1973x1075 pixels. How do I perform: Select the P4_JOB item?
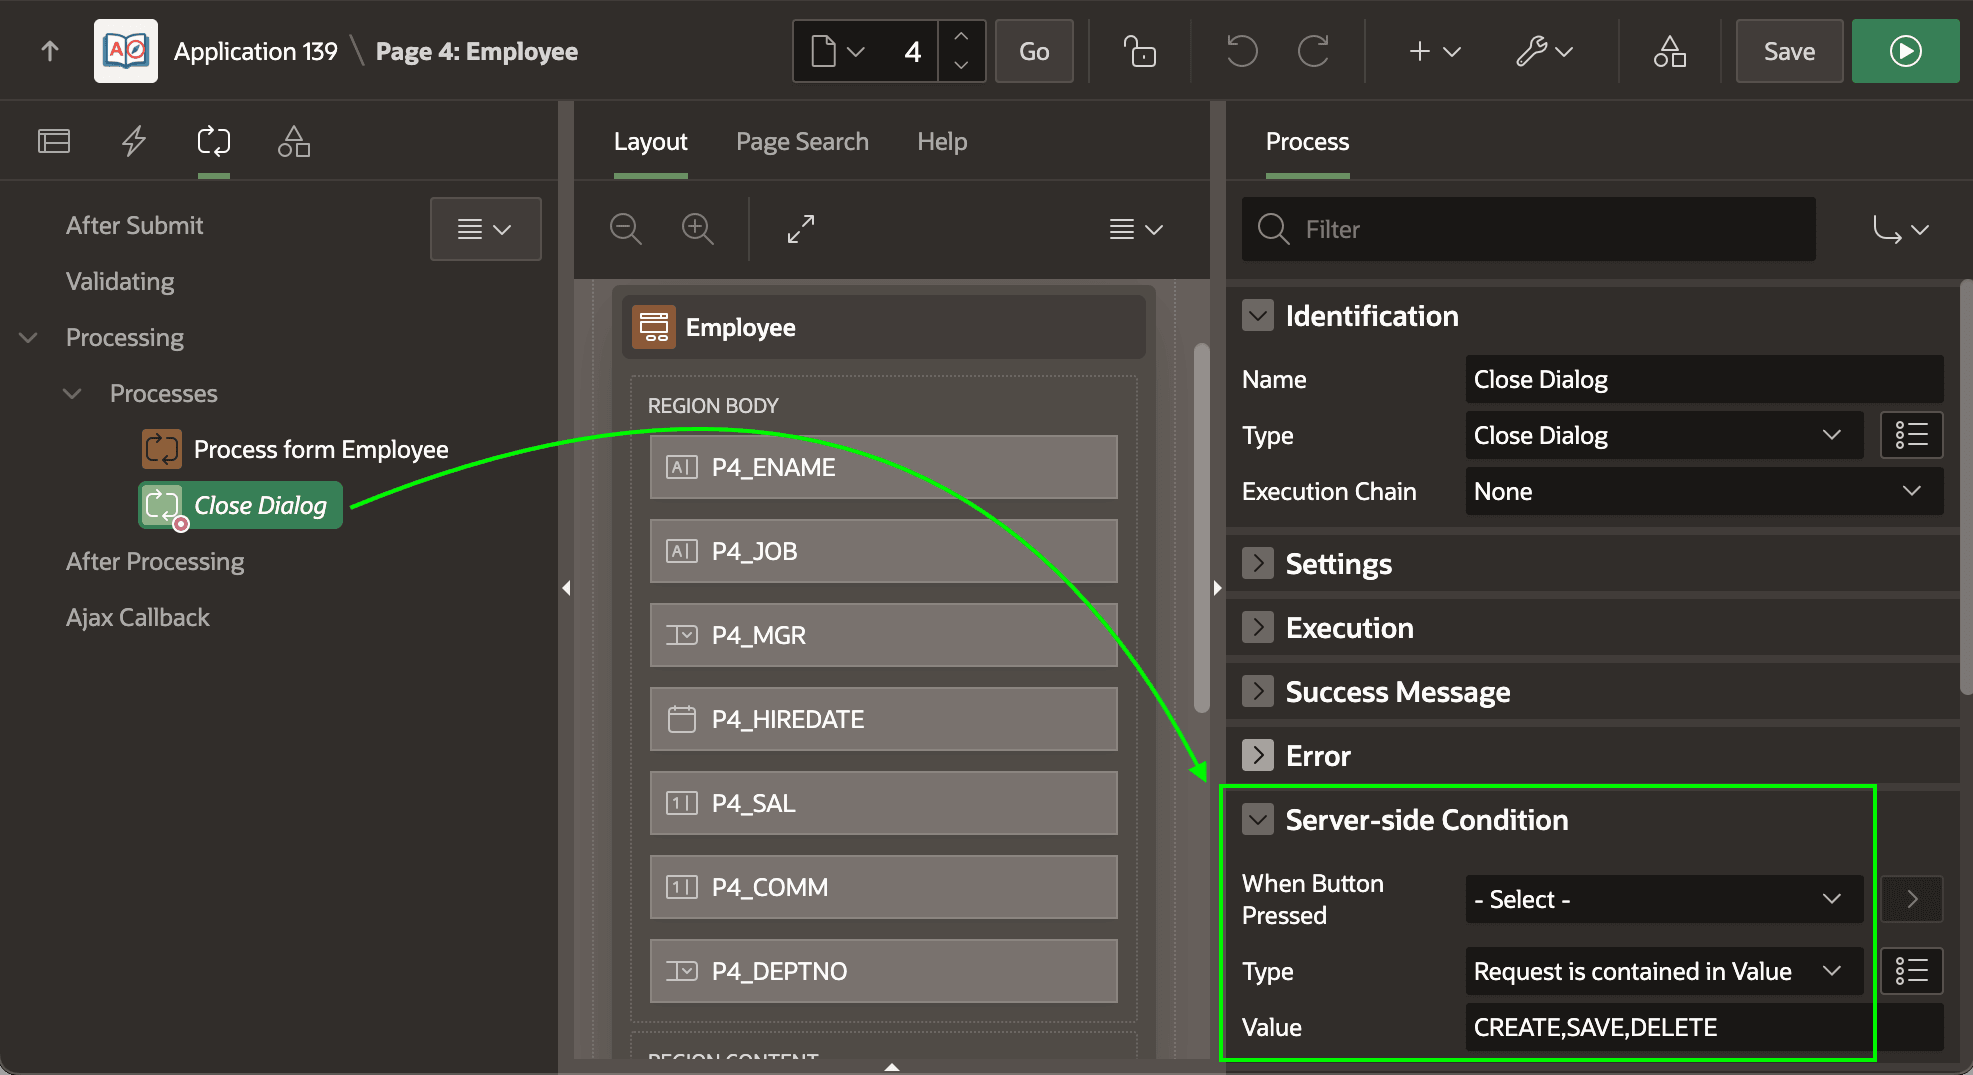click(x=884, y=551)
